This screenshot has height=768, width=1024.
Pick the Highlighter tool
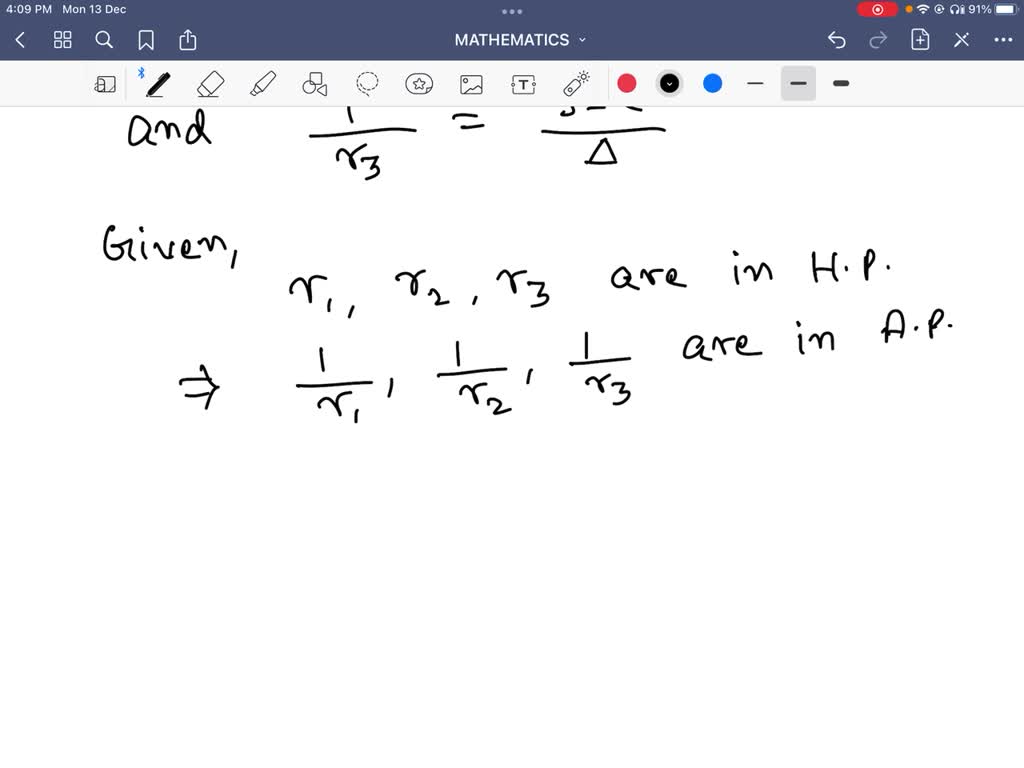point(262,83)
